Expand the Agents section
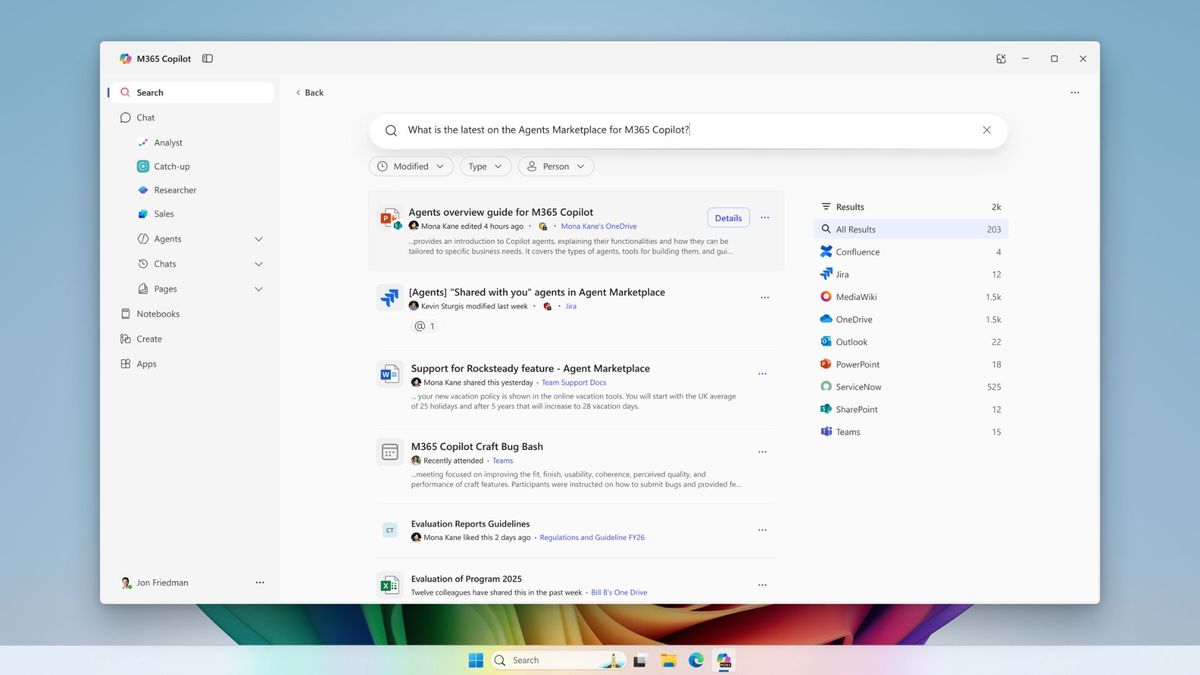1200x675 pixels. (259, 238)
